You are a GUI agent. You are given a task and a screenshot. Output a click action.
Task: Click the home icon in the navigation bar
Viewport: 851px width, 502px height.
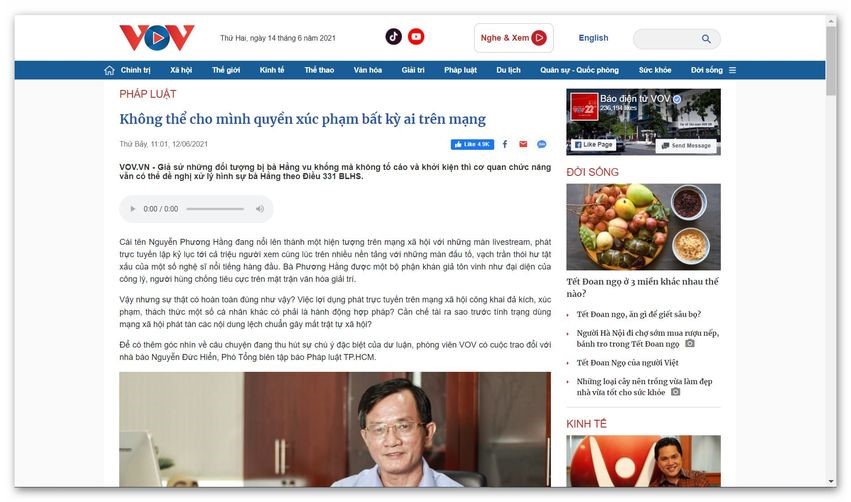[109, 70]
